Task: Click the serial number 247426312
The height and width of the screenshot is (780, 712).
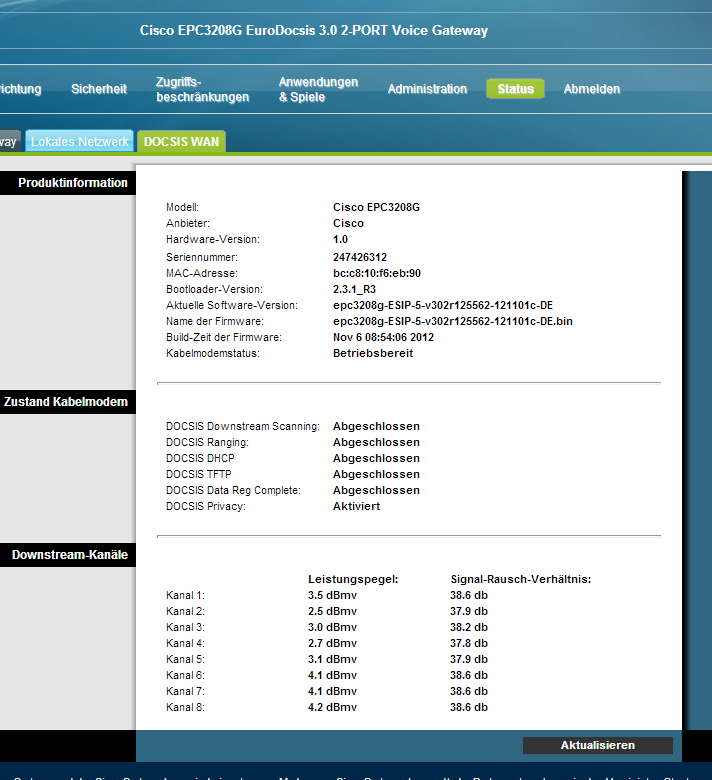Action: (360, 257)
